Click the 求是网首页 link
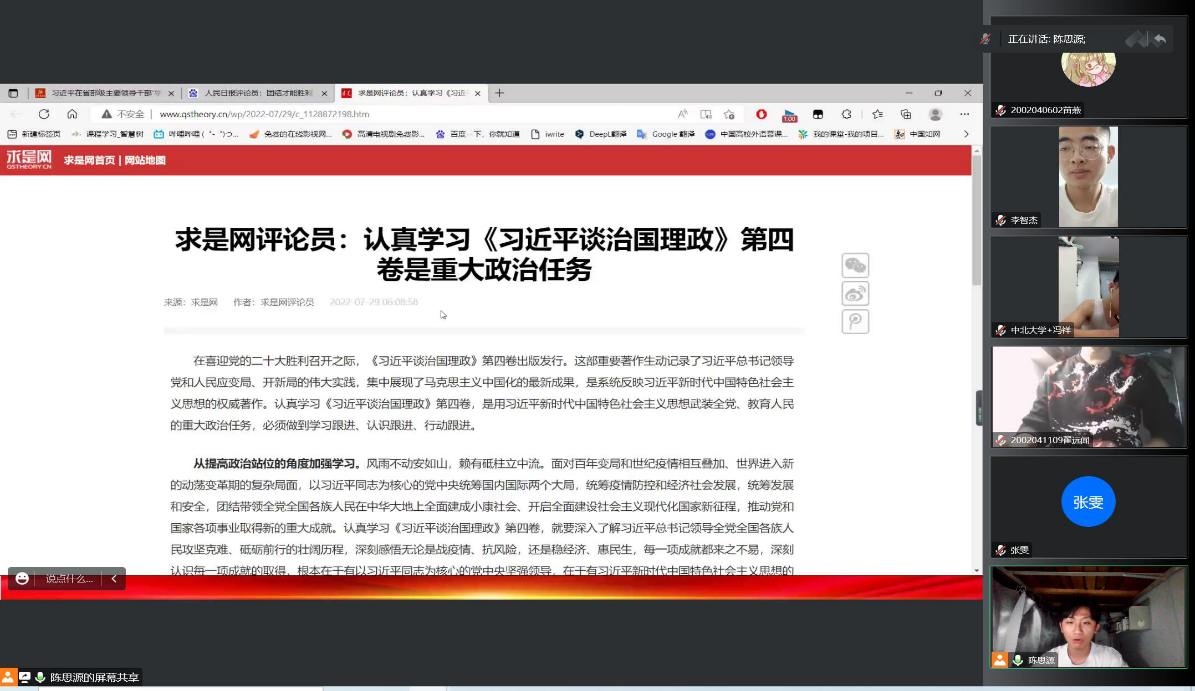 [89, 160]
